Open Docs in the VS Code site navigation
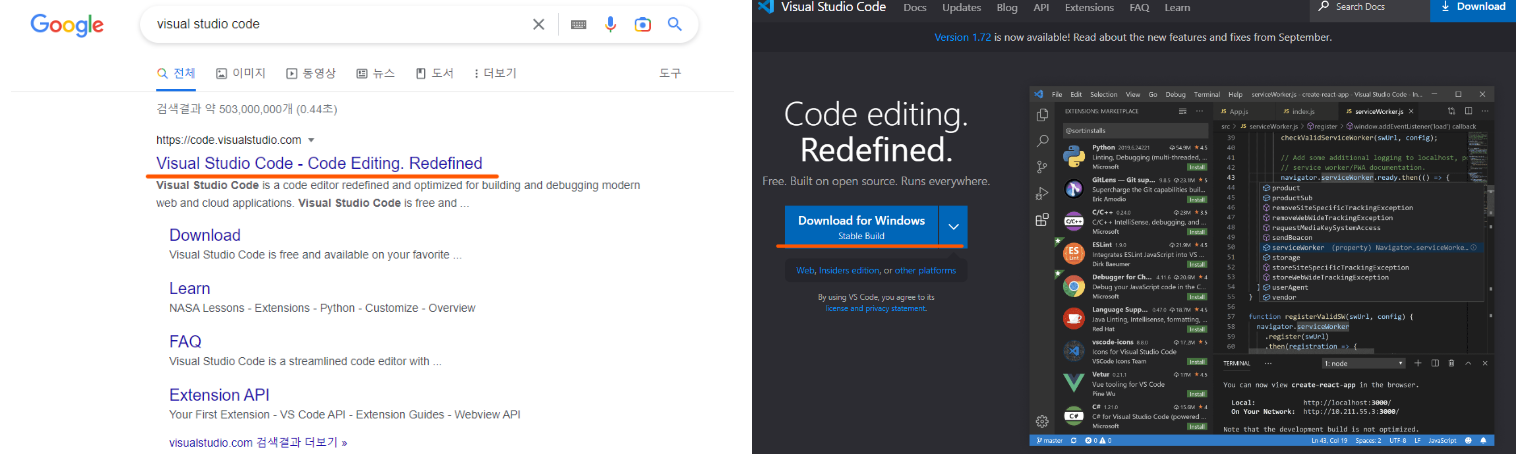 coord(915,8)
